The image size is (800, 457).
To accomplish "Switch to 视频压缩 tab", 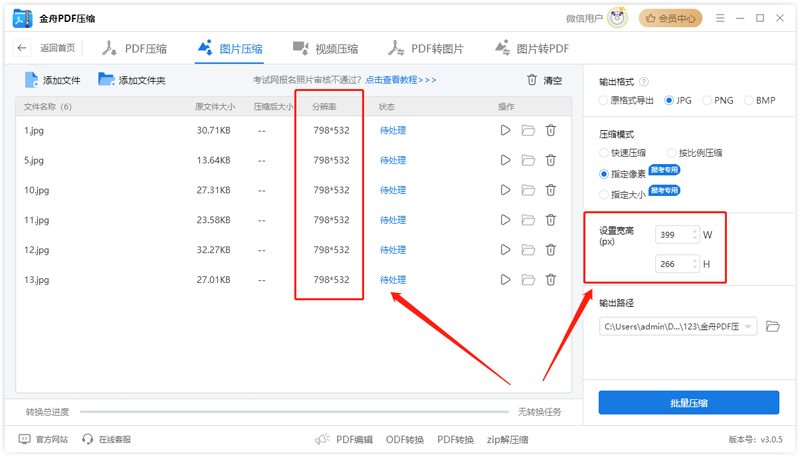I will tap(325, 48).
